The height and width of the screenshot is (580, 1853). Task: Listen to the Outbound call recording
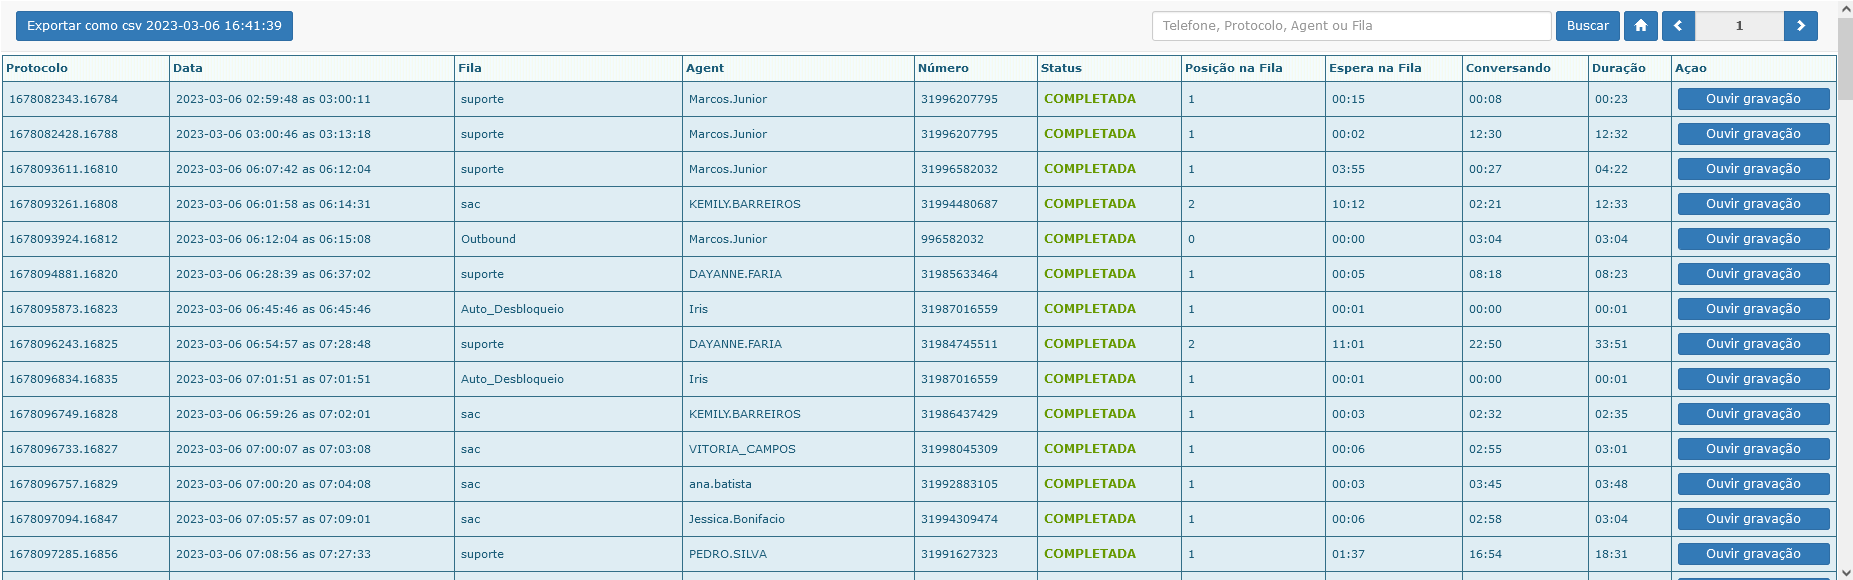[x=1753, y=239]
